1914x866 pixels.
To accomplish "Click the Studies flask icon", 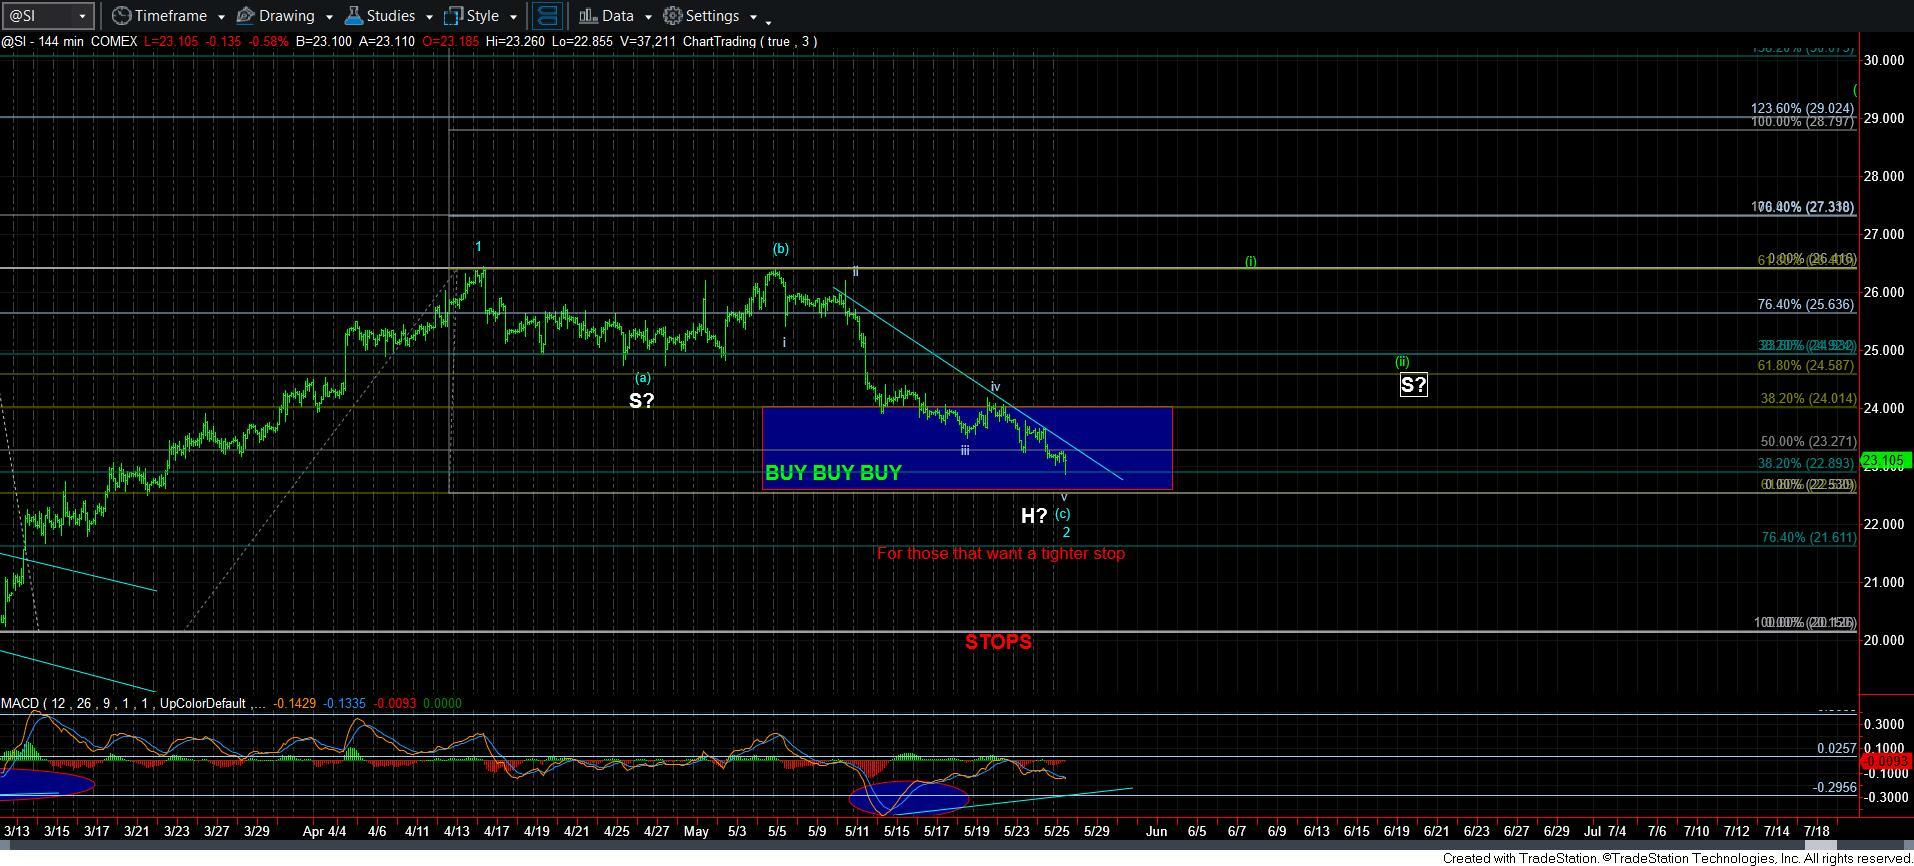I will pyautogui.click(x=353, y=16).
